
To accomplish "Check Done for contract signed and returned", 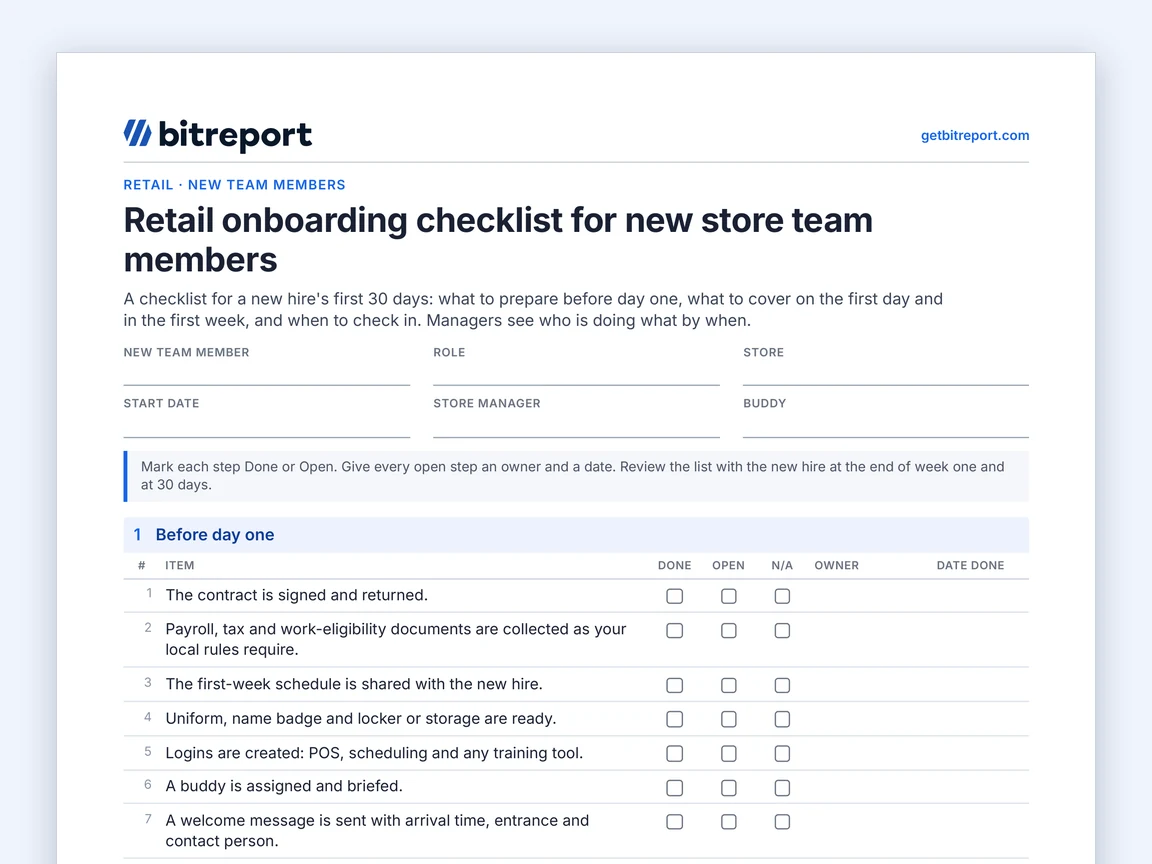I will click(x=674, y=596).
